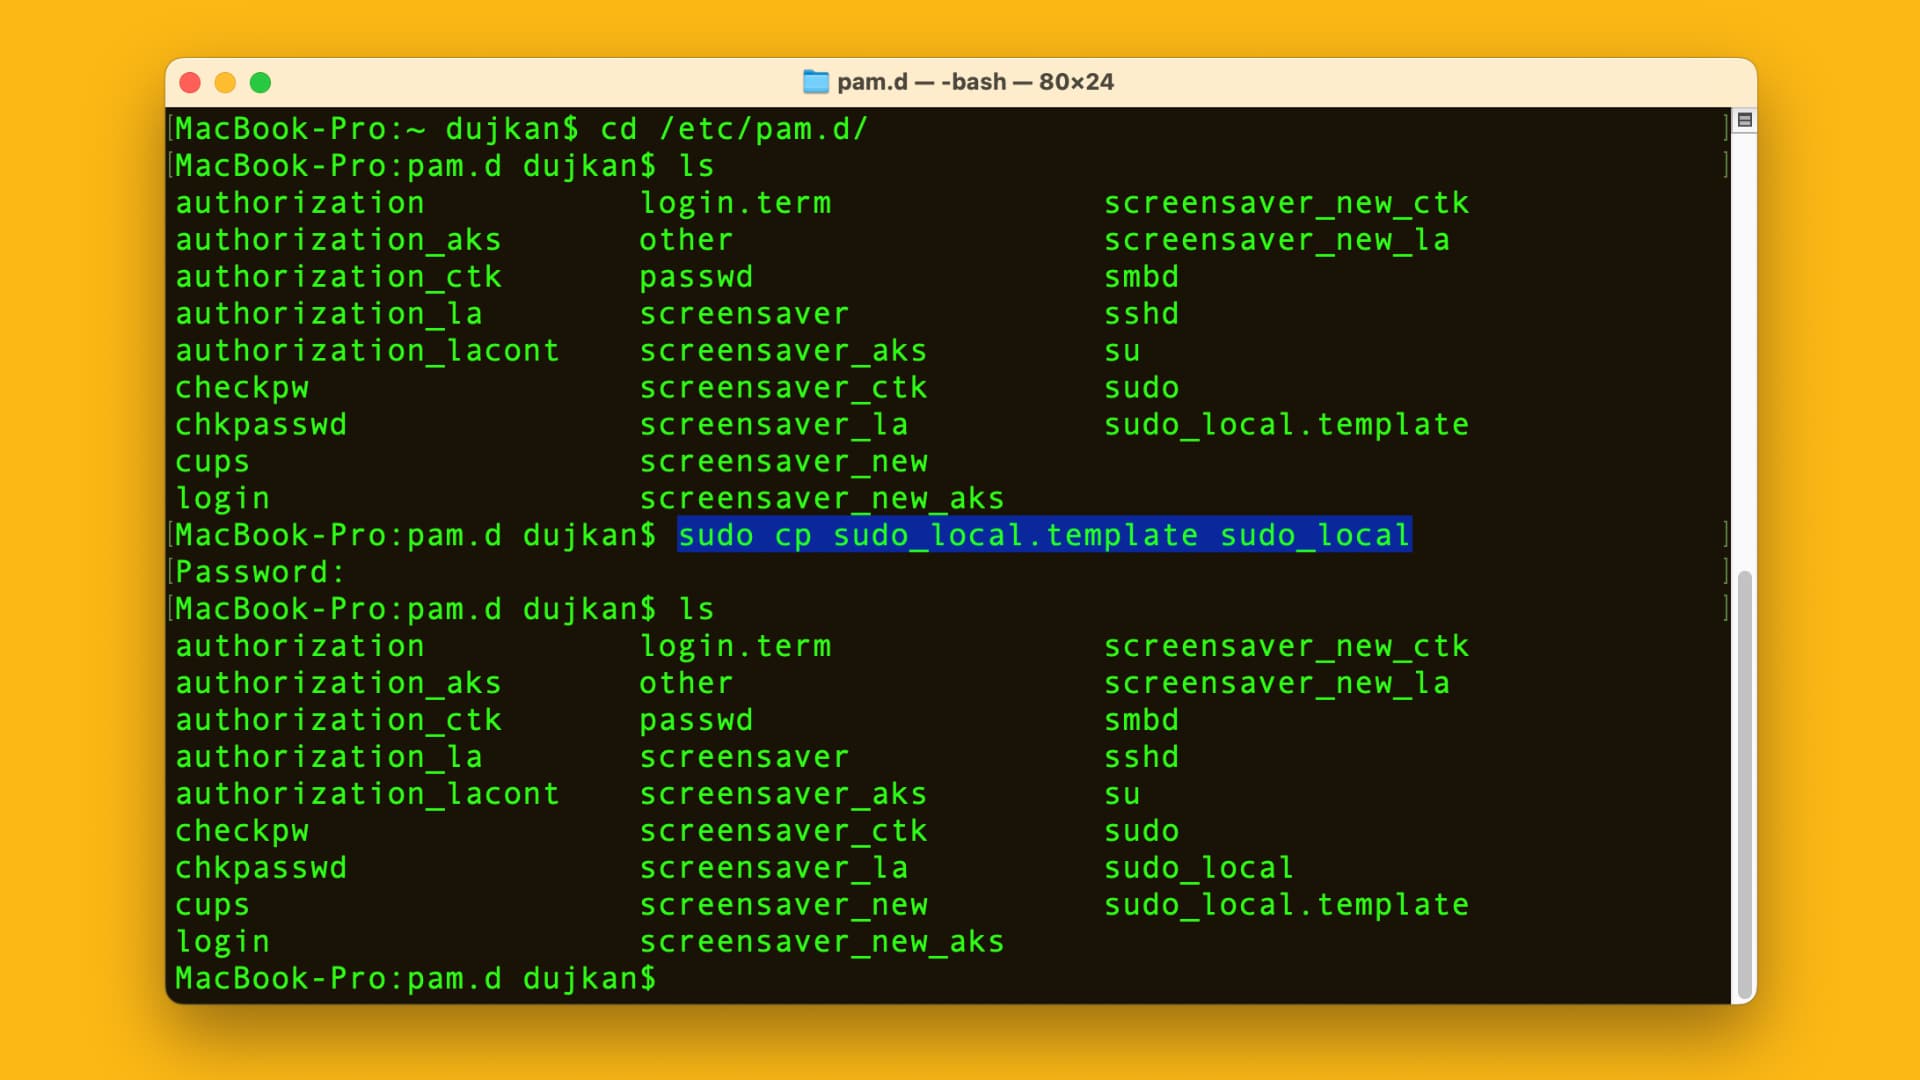The height and width of the screenshot is (1080, 1920).
Task: Click 'authorization_lacont' in the first ls output
Action: 367,351
